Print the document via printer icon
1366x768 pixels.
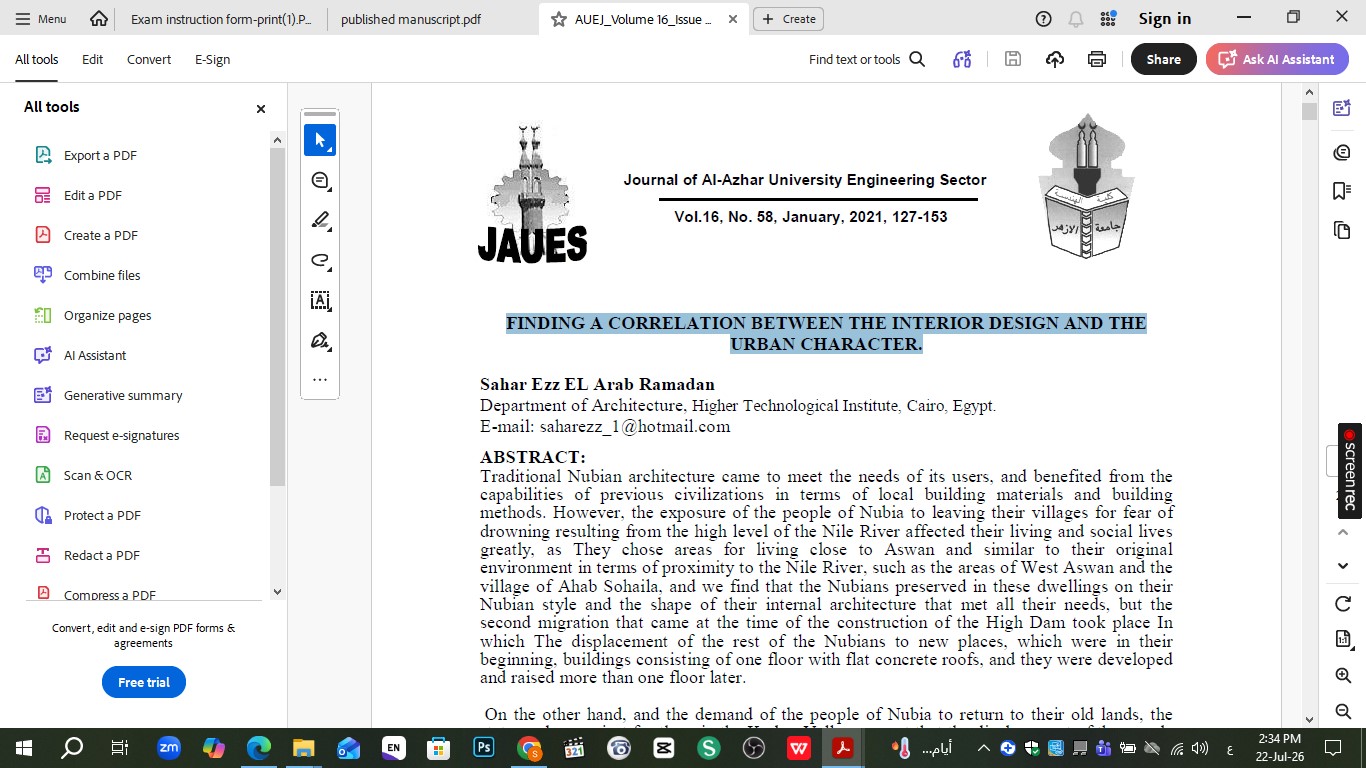(x=1097, y=59)
